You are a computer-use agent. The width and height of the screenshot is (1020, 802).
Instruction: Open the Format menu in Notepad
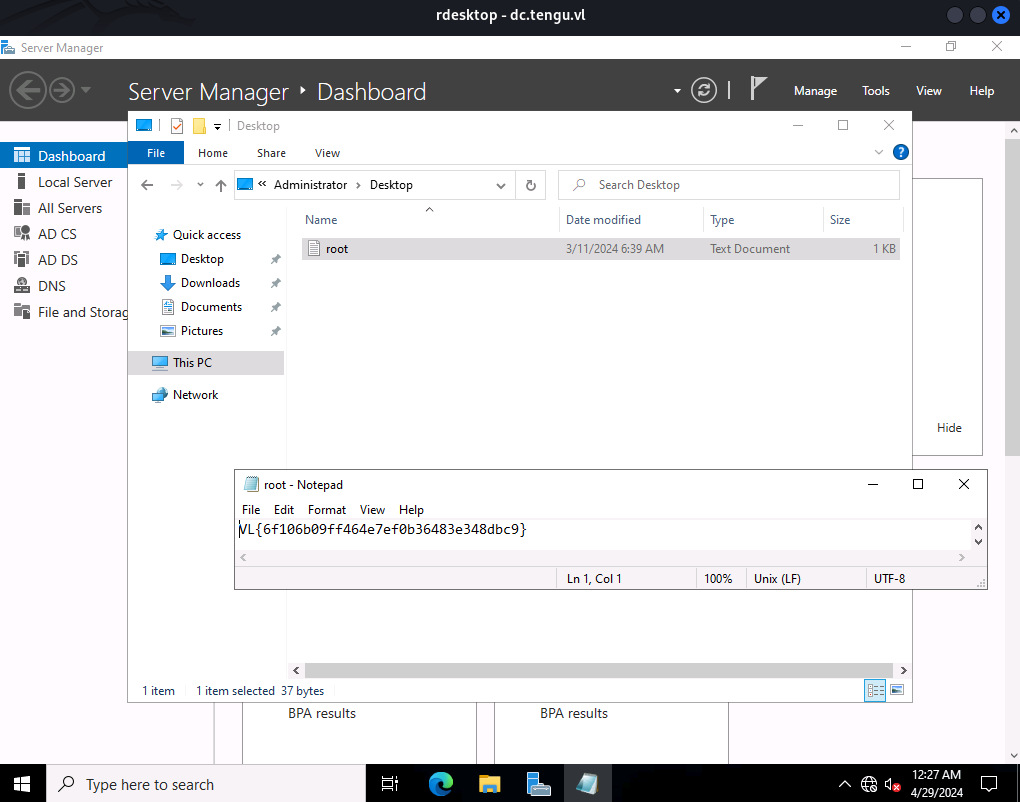[x=327, y=510]
